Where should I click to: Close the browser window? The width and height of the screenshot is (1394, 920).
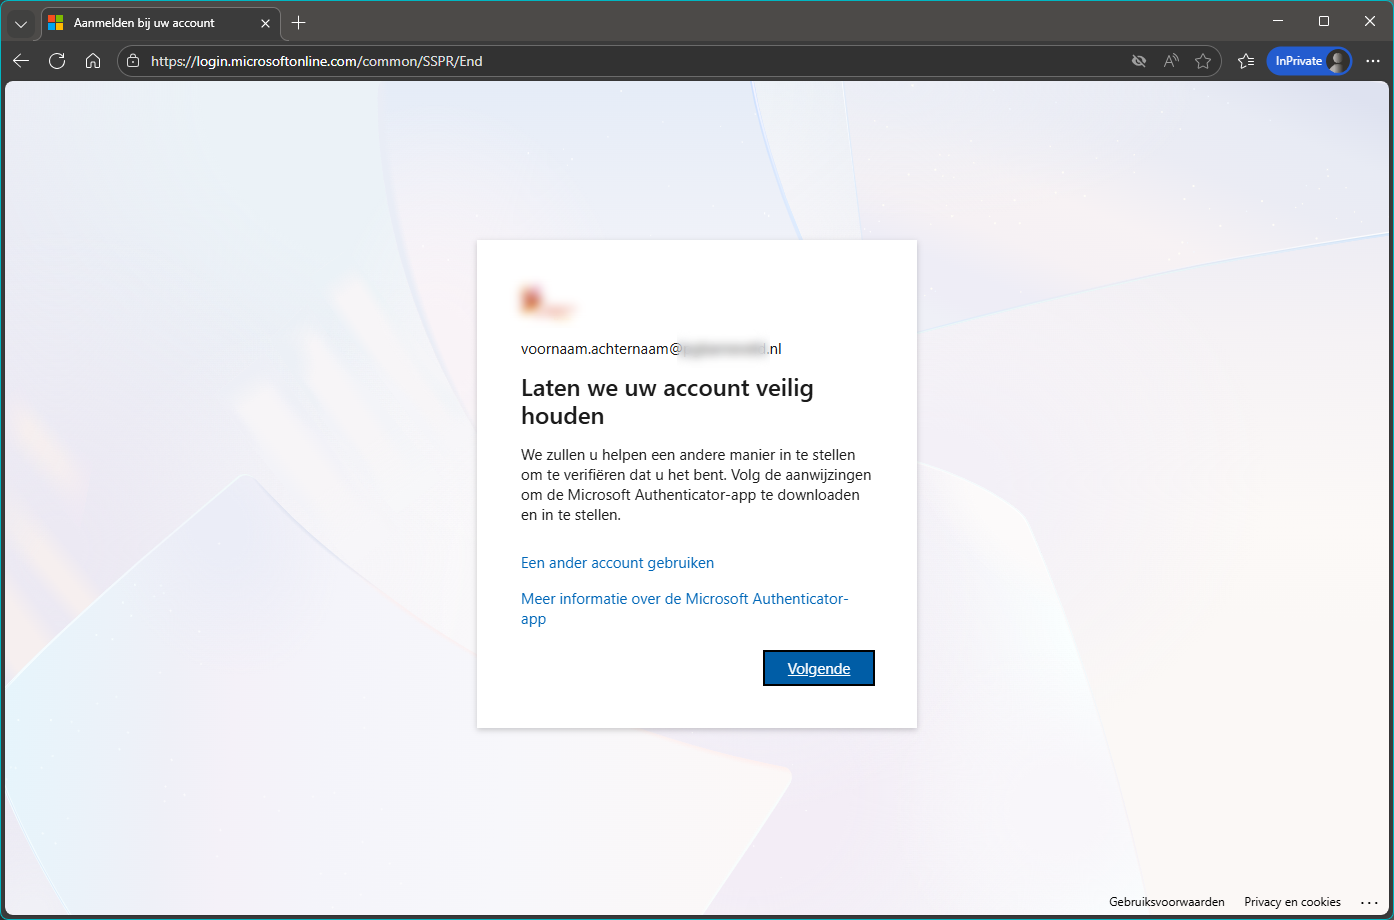(1370, 21)
